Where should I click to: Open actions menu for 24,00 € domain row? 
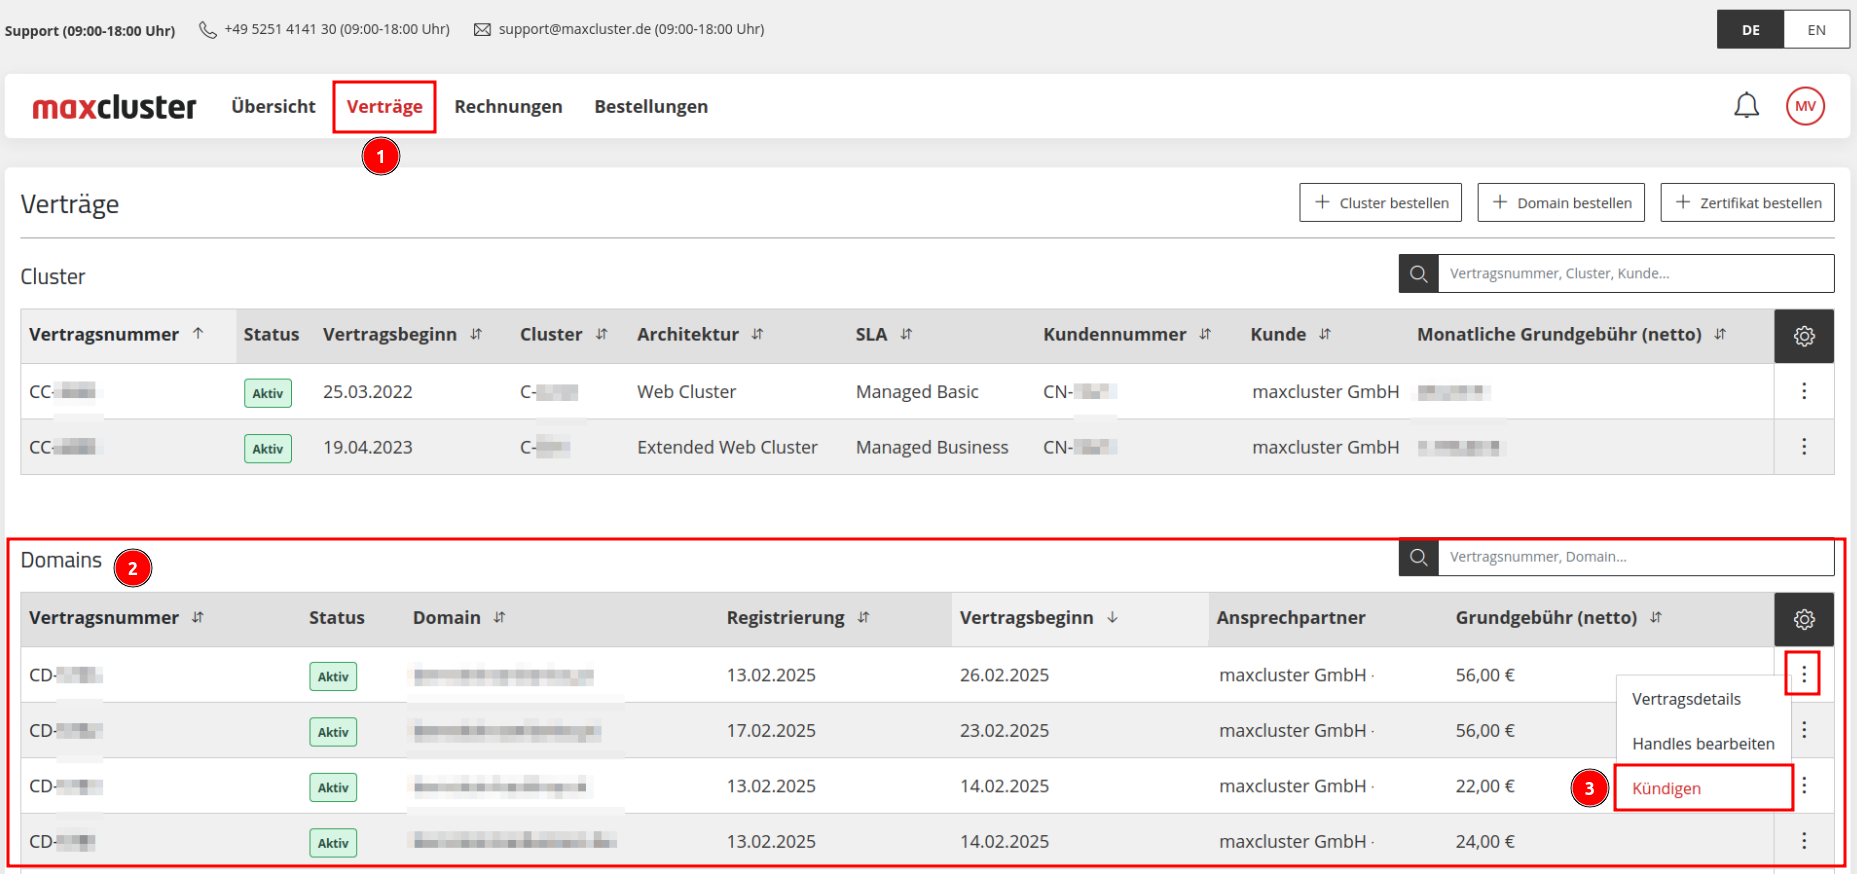(x=1804, y=841)
